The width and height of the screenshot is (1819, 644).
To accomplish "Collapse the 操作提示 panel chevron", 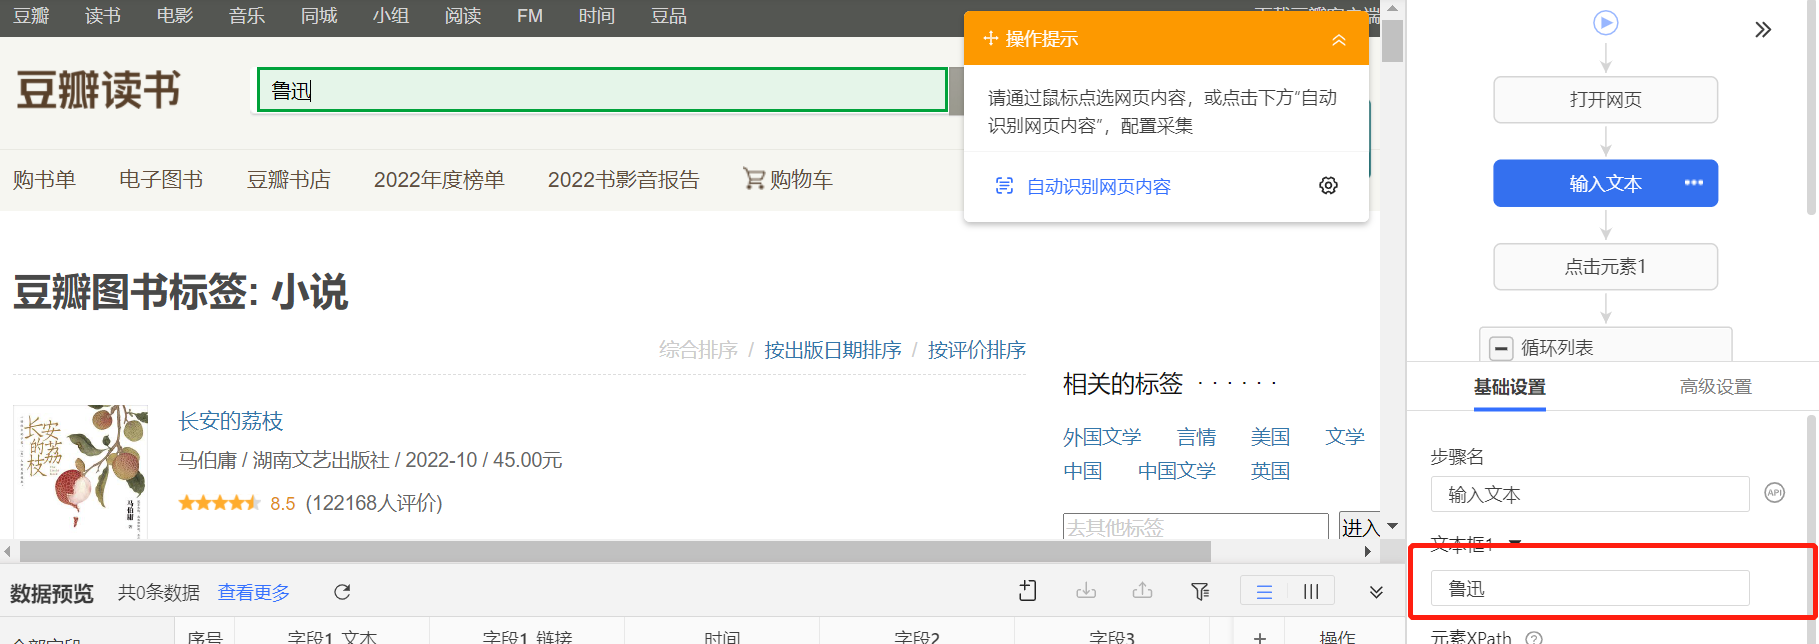I will coord(1338,40).
